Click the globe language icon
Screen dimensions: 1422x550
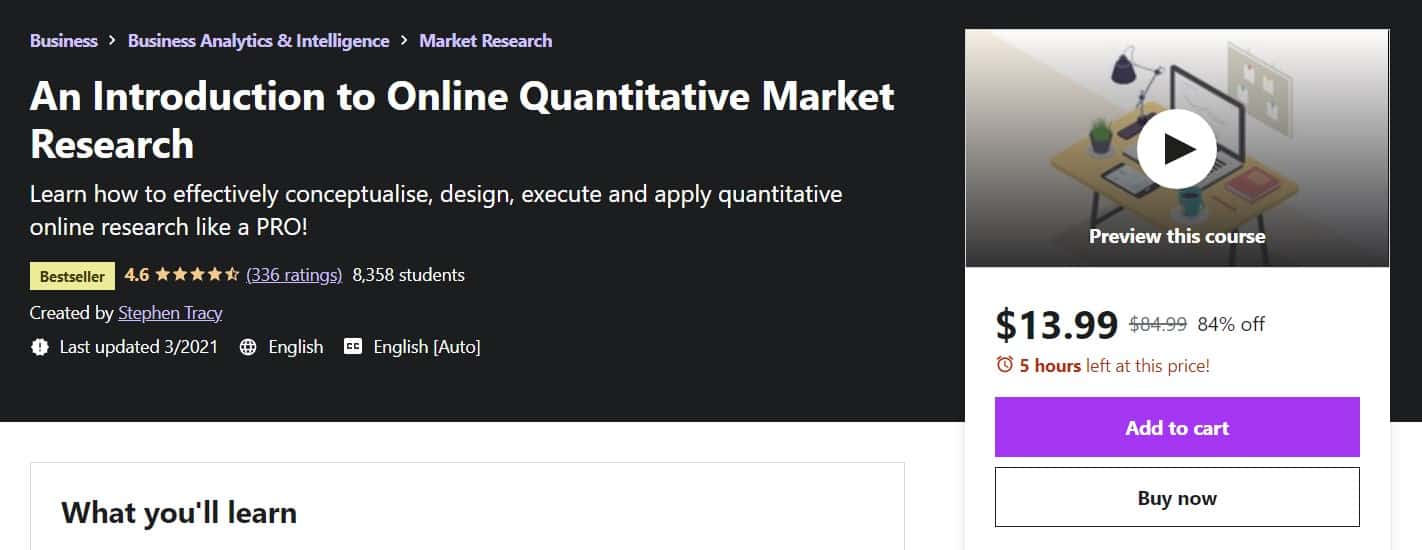tap(249, 347)
